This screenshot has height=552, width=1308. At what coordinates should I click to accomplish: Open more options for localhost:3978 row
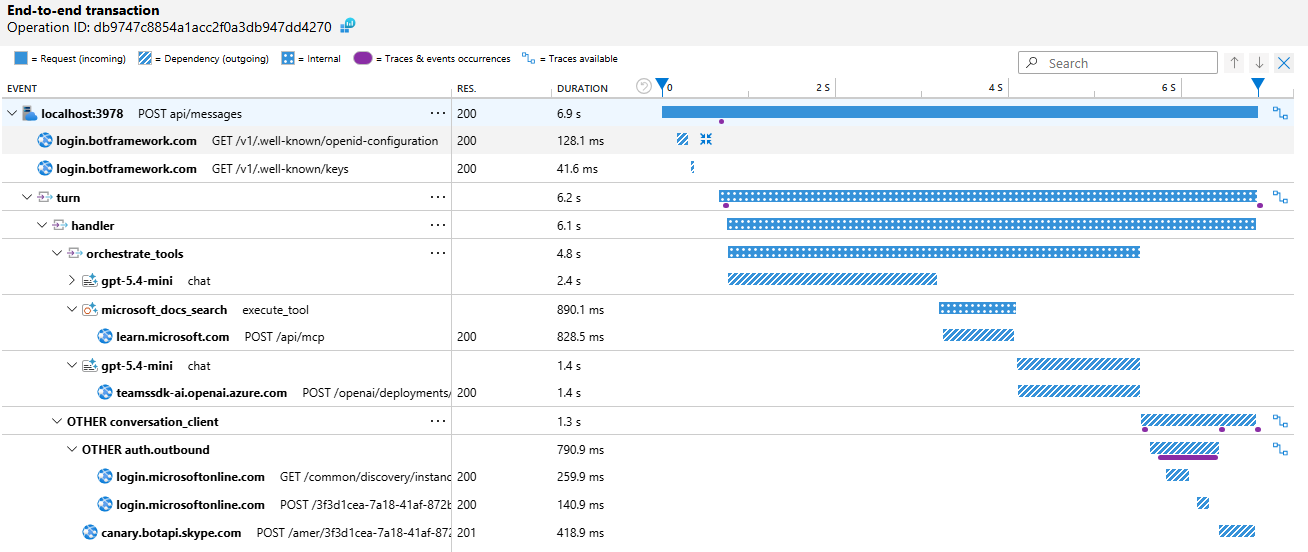point(437,113)
